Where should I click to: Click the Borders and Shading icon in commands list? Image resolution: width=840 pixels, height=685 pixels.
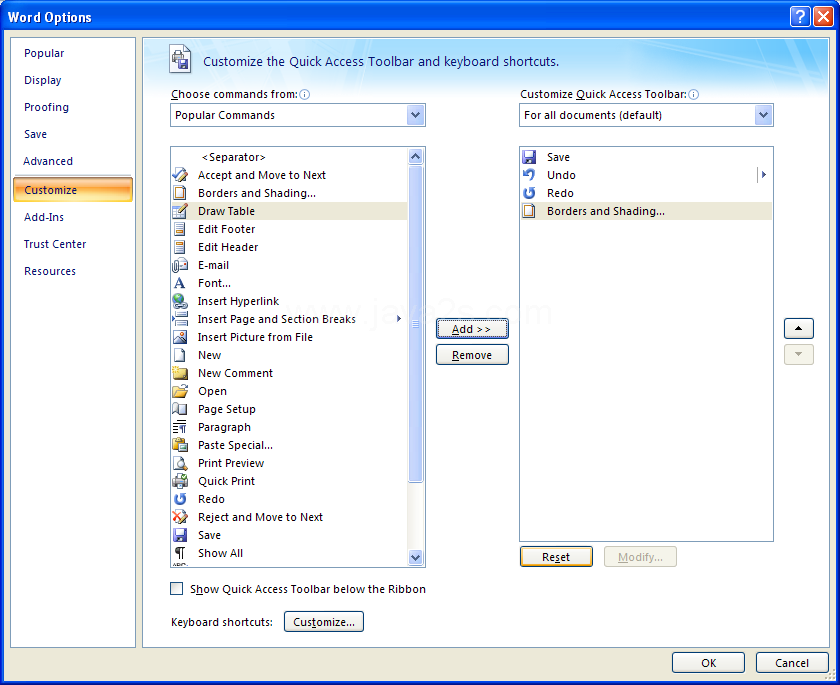(x=180, y=193)
